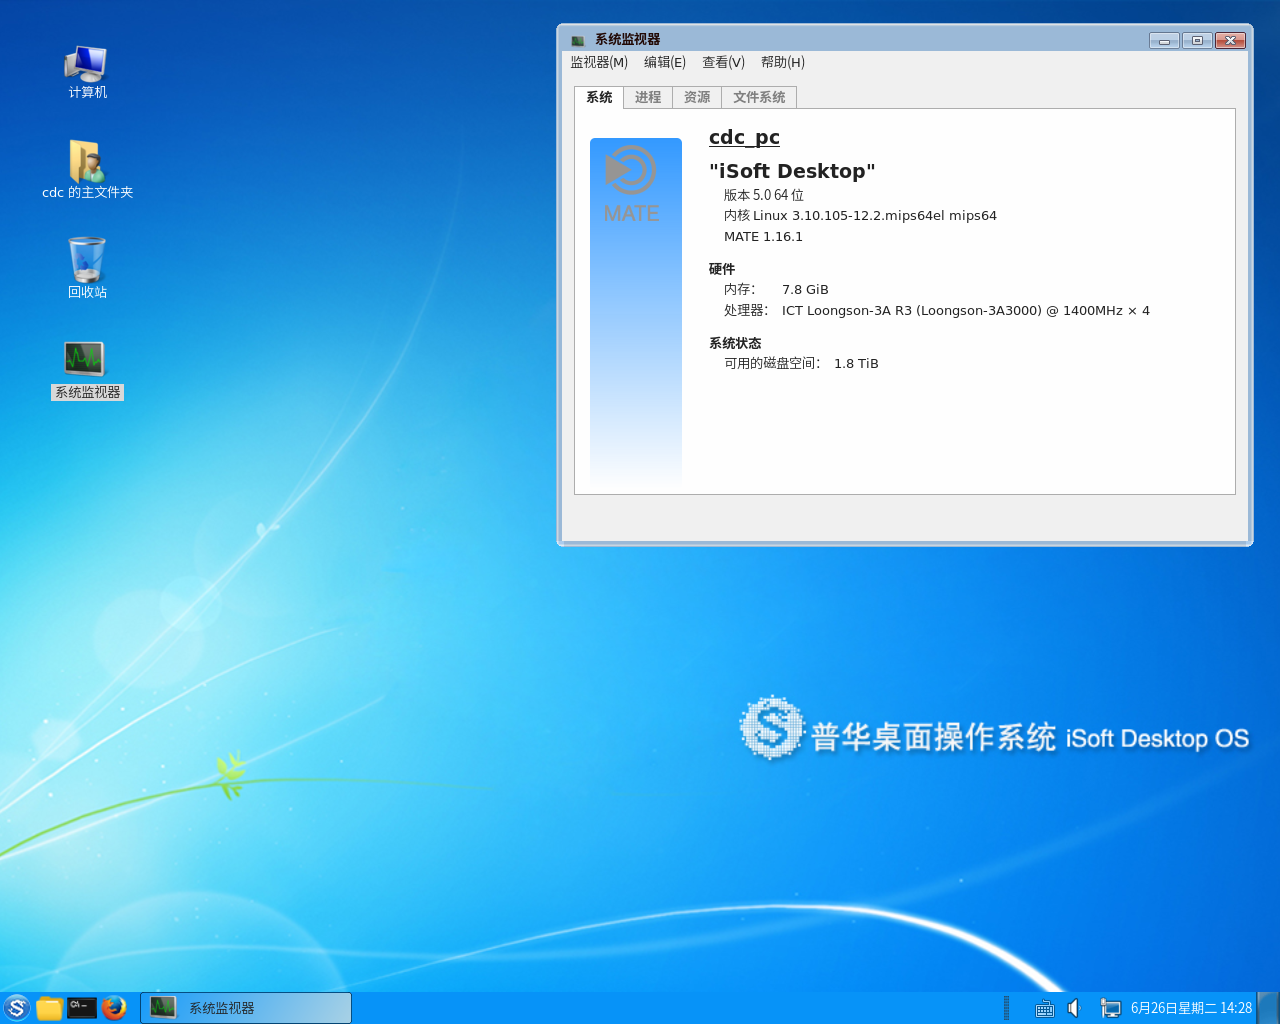Switch to the 进程 tab
Image resolution: width=1280 pixels, height=1024 pixels.
tap(648, 97)
